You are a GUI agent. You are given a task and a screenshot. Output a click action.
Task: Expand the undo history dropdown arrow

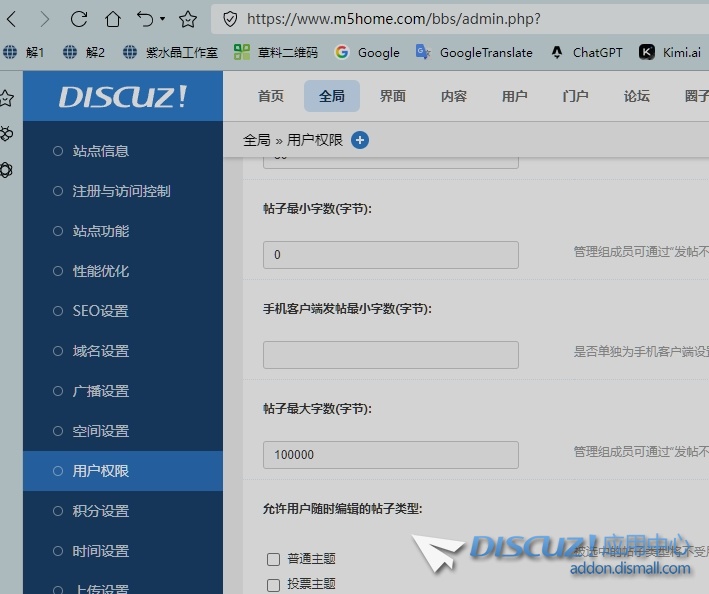click(x=162, y=19)
